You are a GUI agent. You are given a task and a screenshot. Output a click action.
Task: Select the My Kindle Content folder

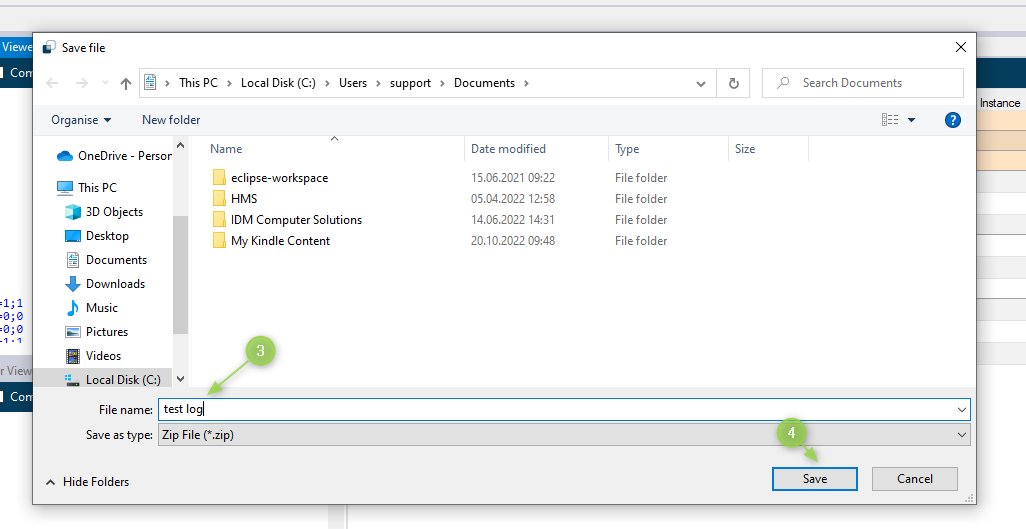click(280, 241)
